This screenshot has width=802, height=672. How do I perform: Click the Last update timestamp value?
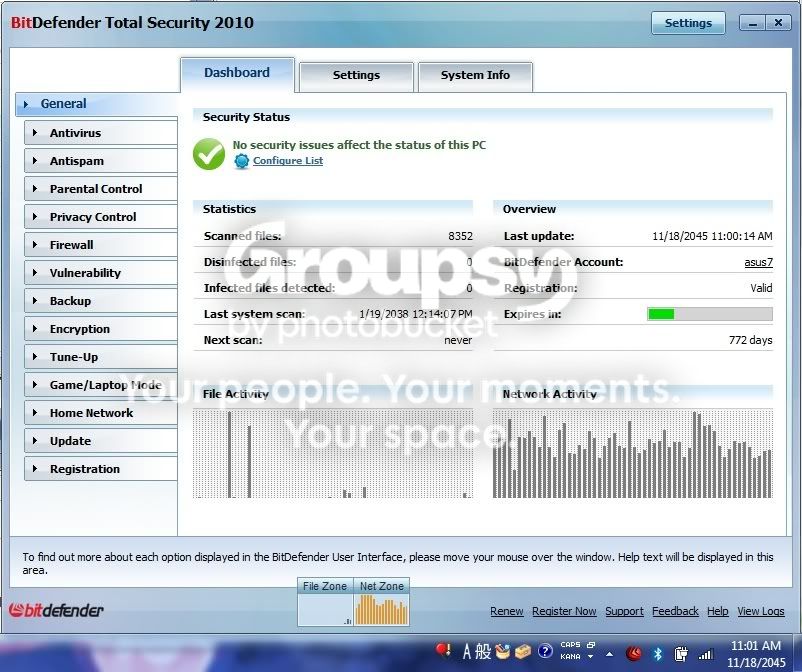712,236
